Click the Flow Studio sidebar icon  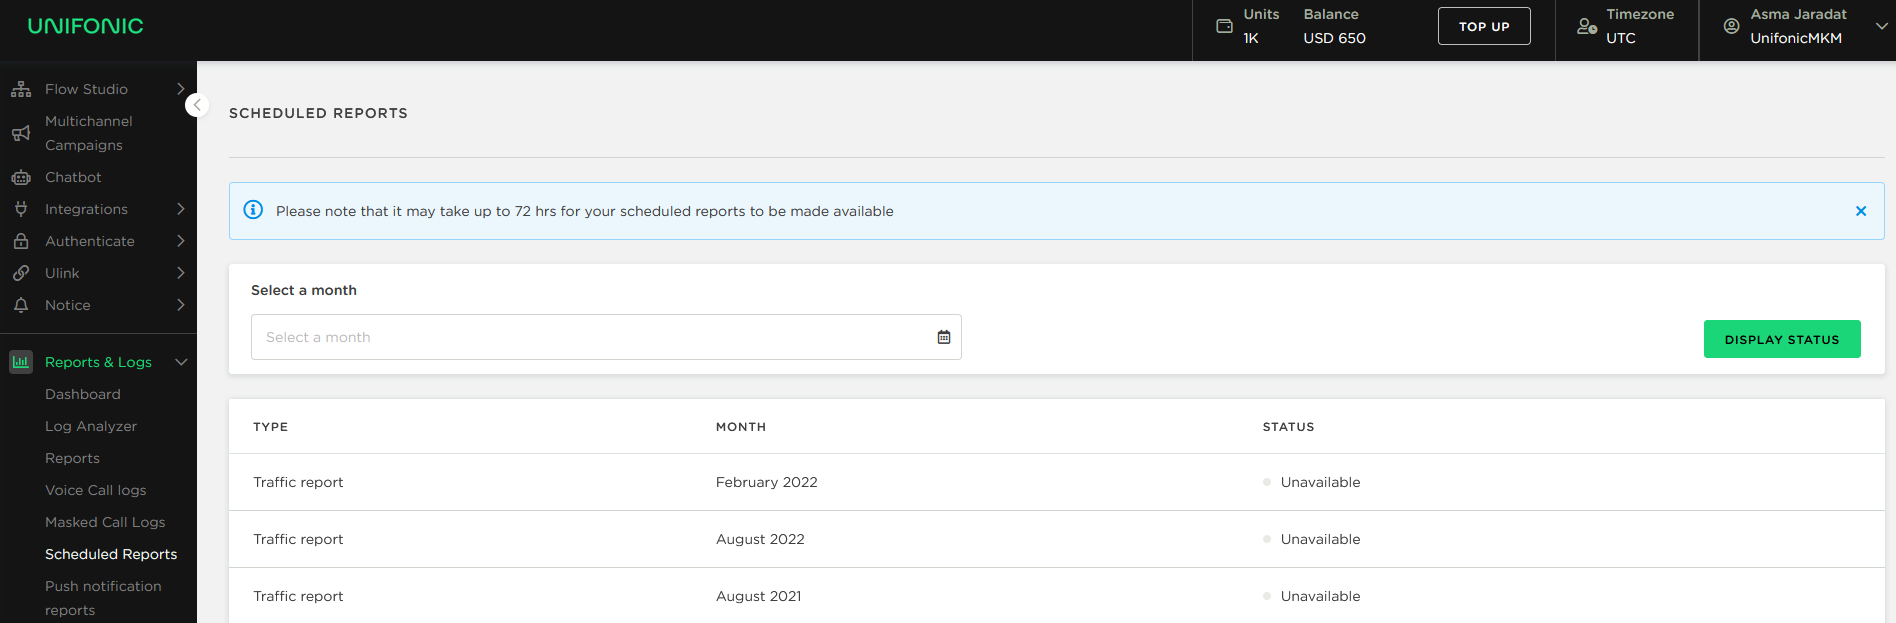pyautogui.click(x=21, y=89)
